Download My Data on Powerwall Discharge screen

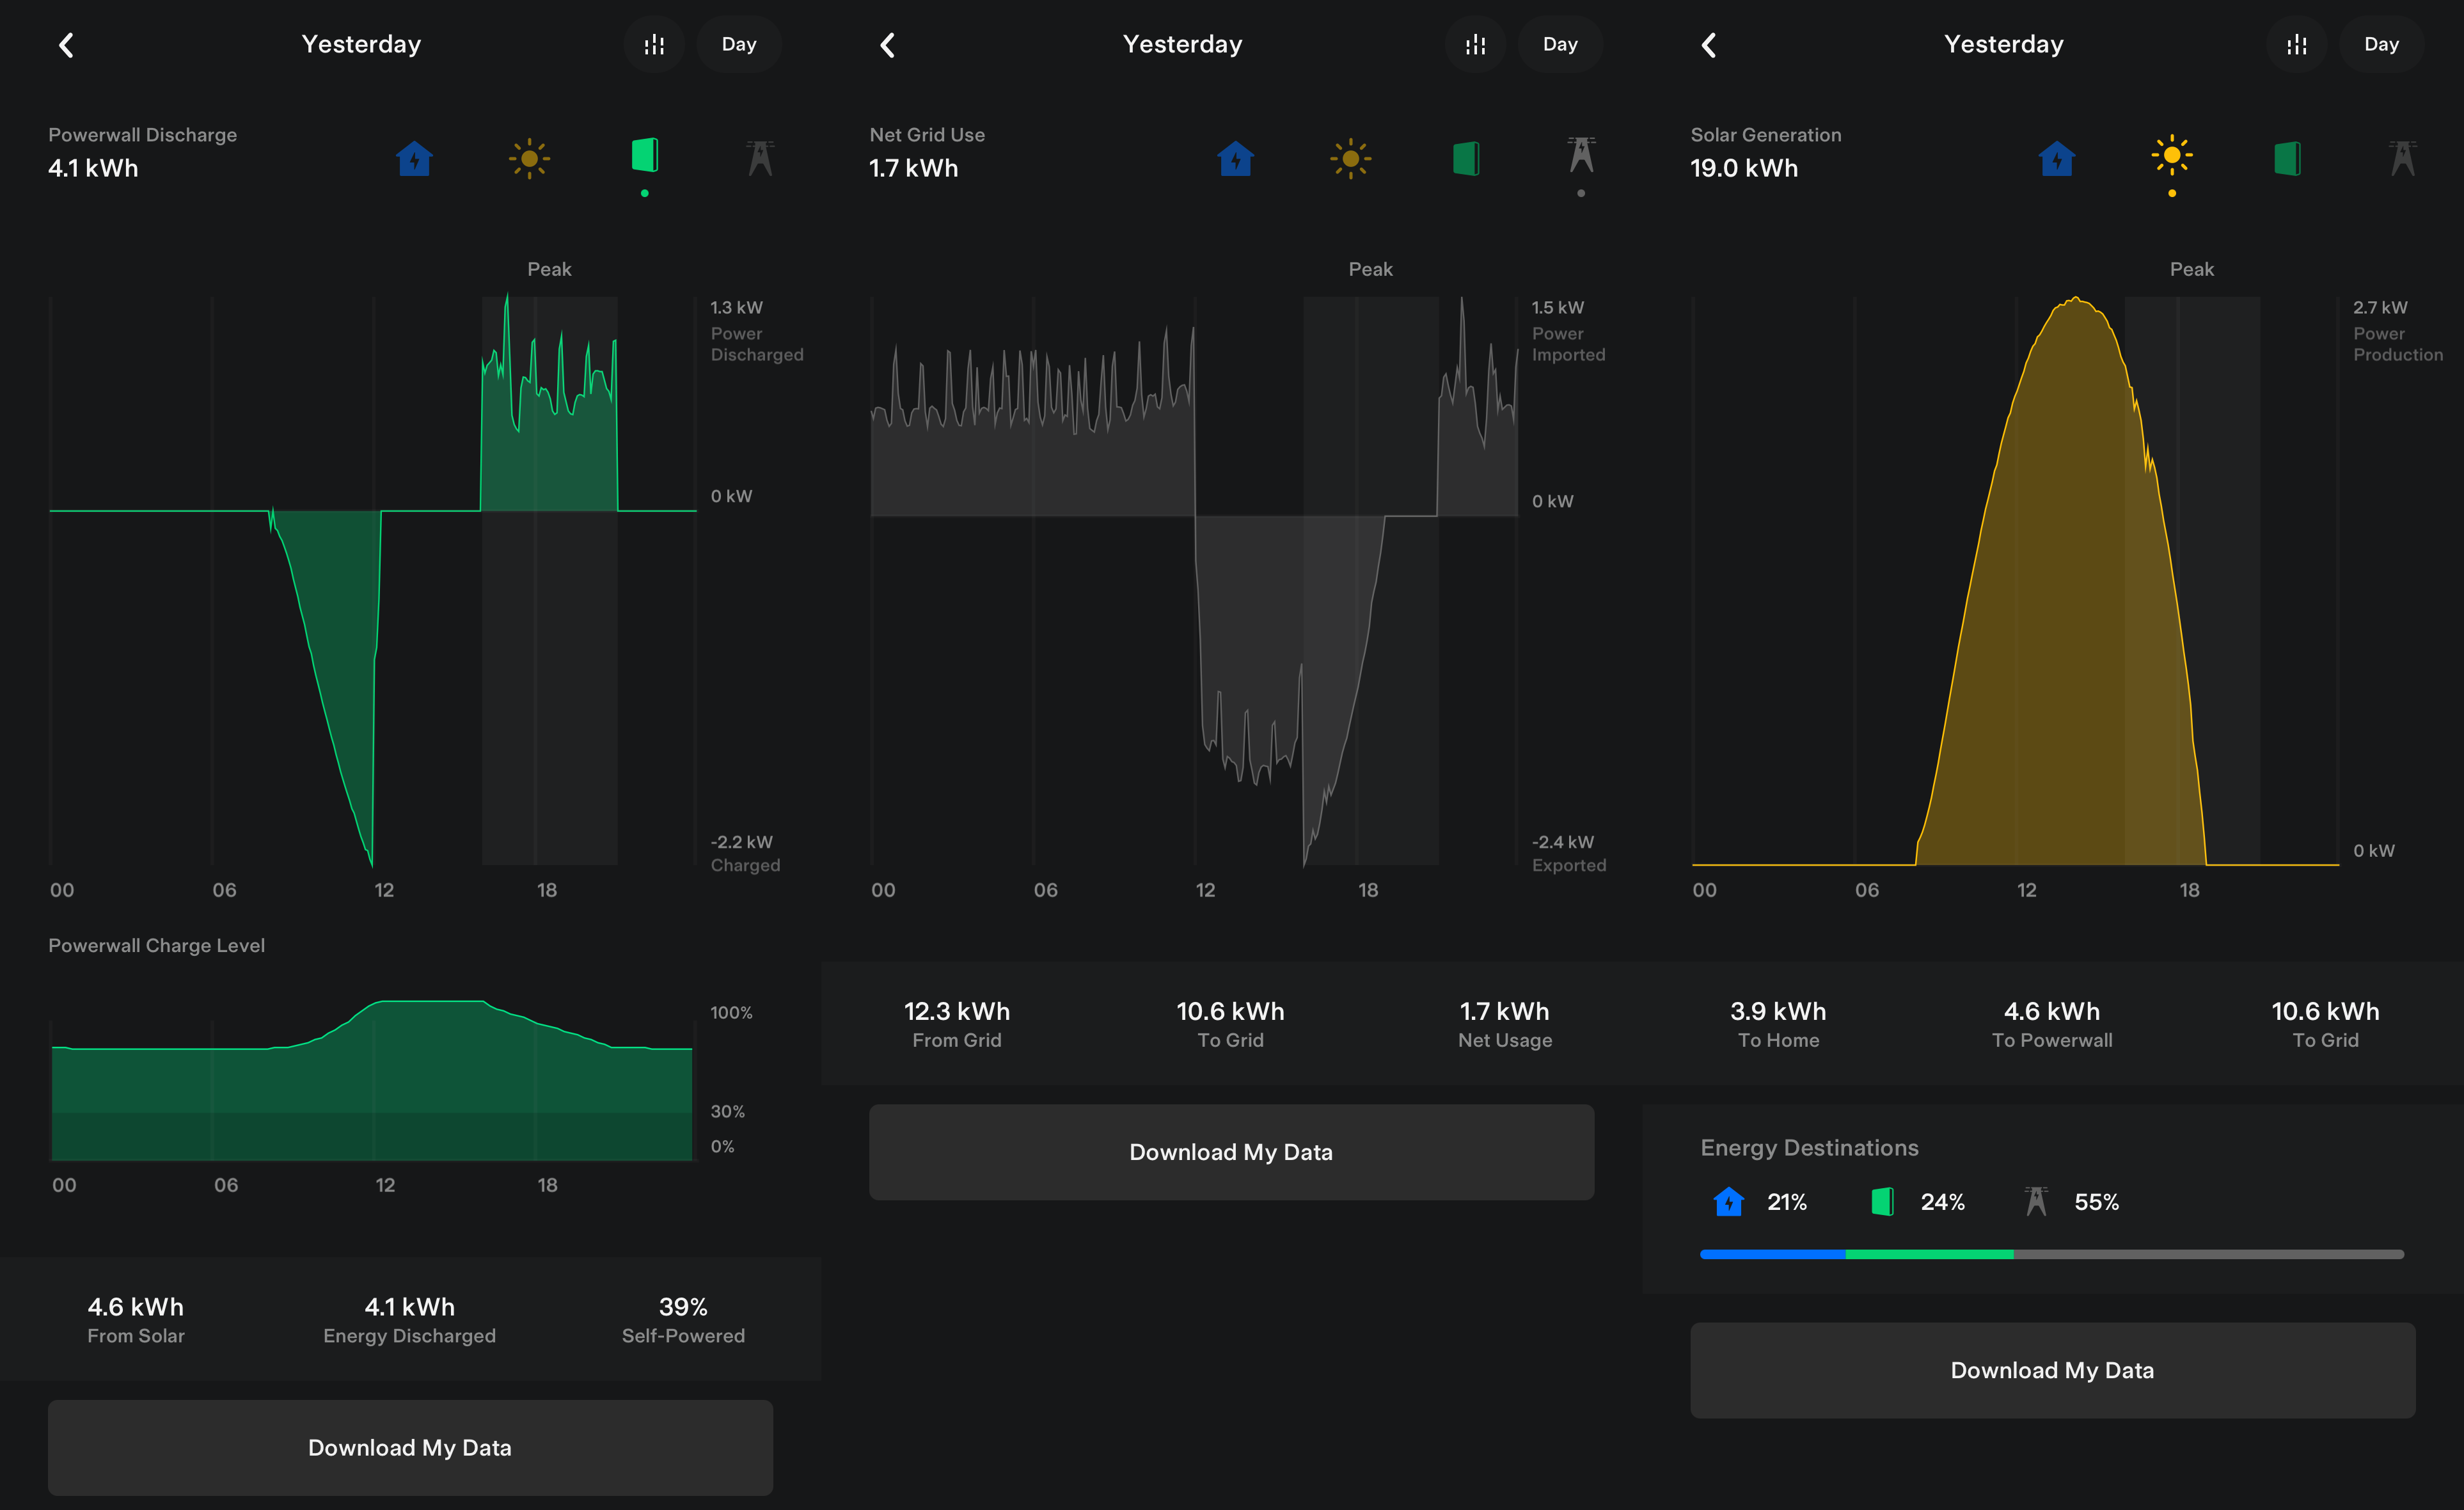tap(410, 1448)
